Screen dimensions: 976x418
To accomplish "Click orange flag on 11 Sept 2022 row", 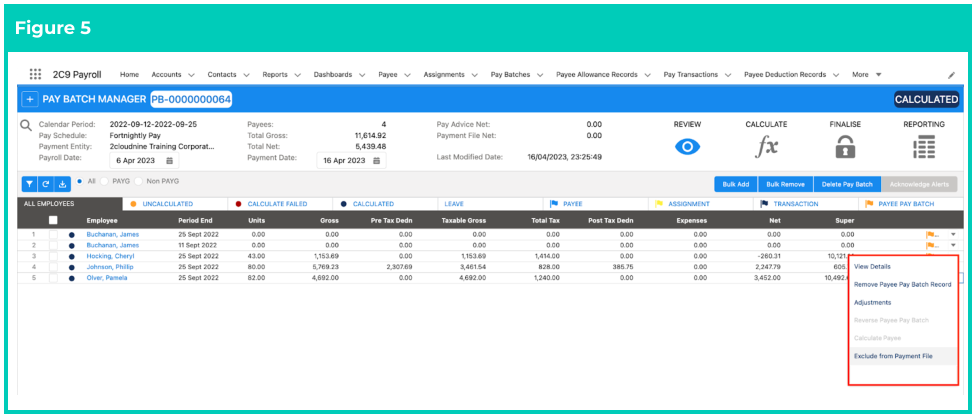I will point(931,245).
